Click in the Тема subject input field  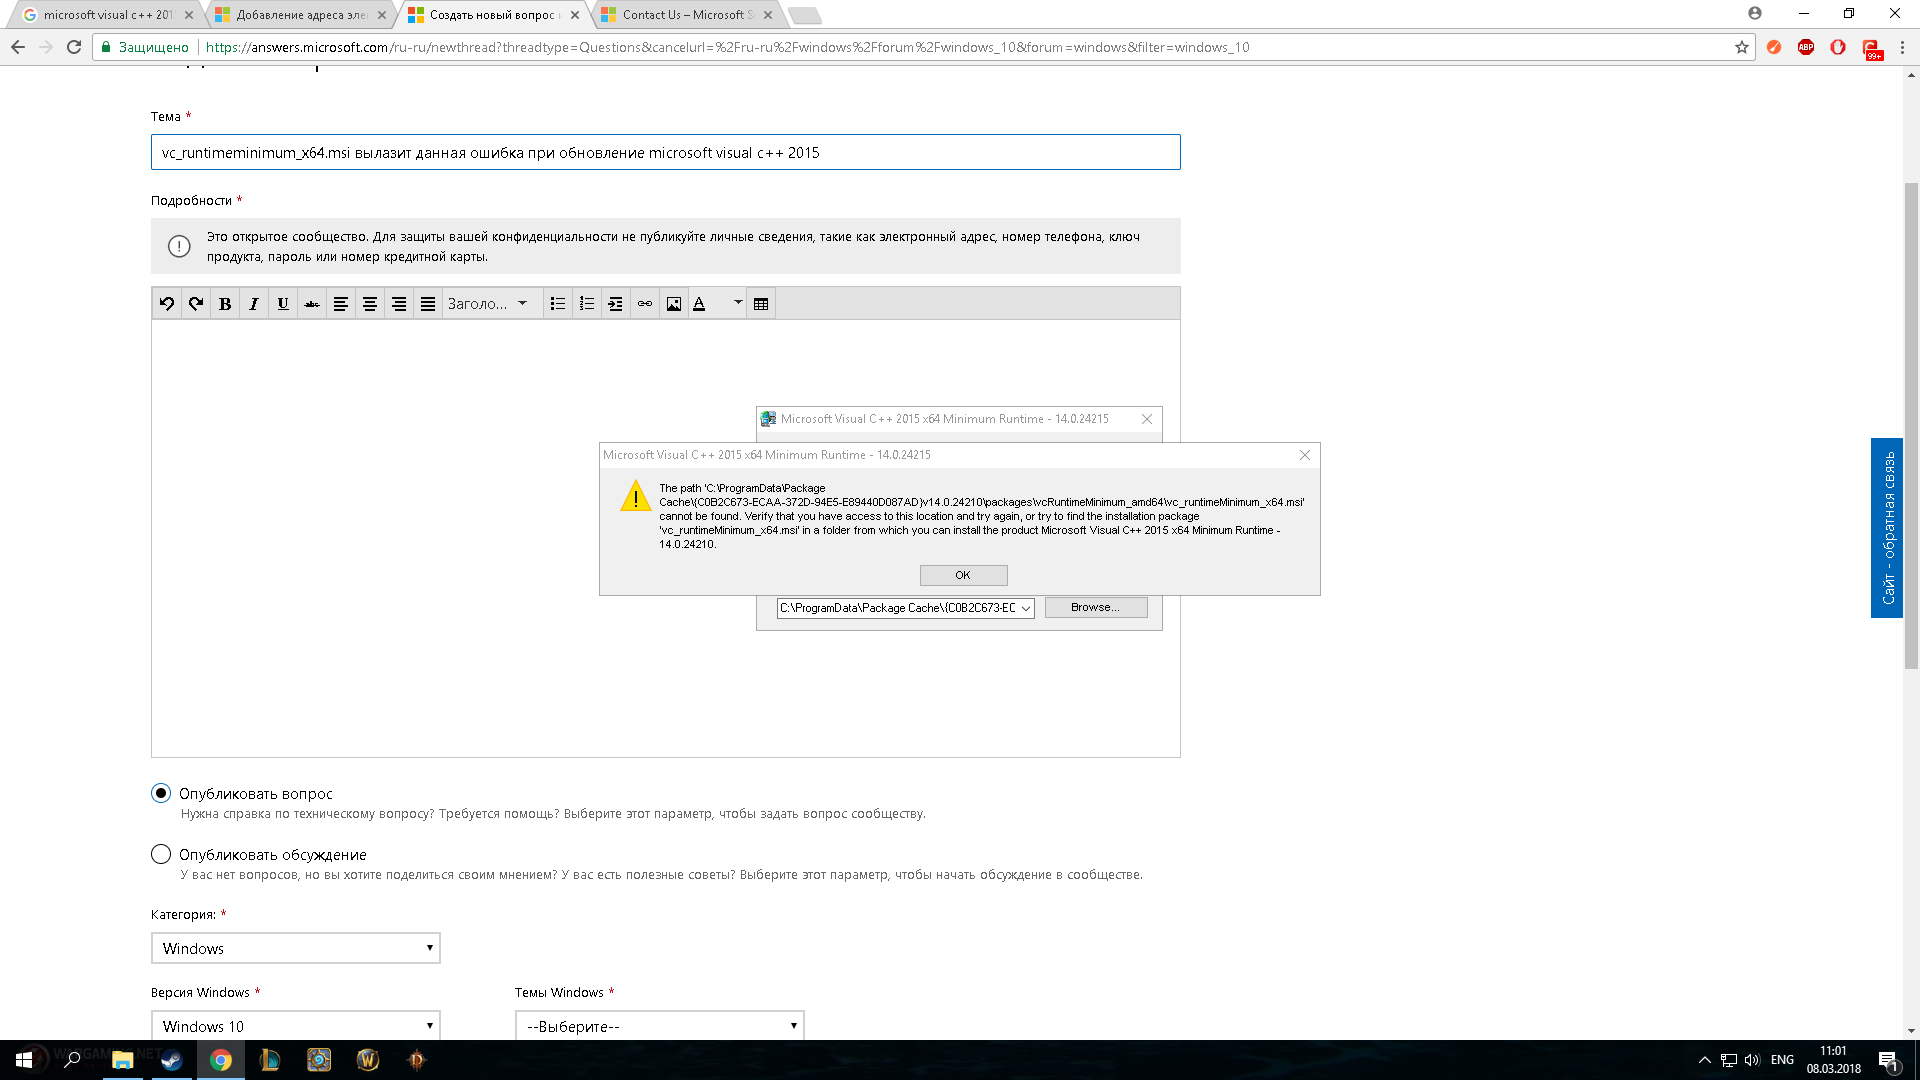[665, 153]
